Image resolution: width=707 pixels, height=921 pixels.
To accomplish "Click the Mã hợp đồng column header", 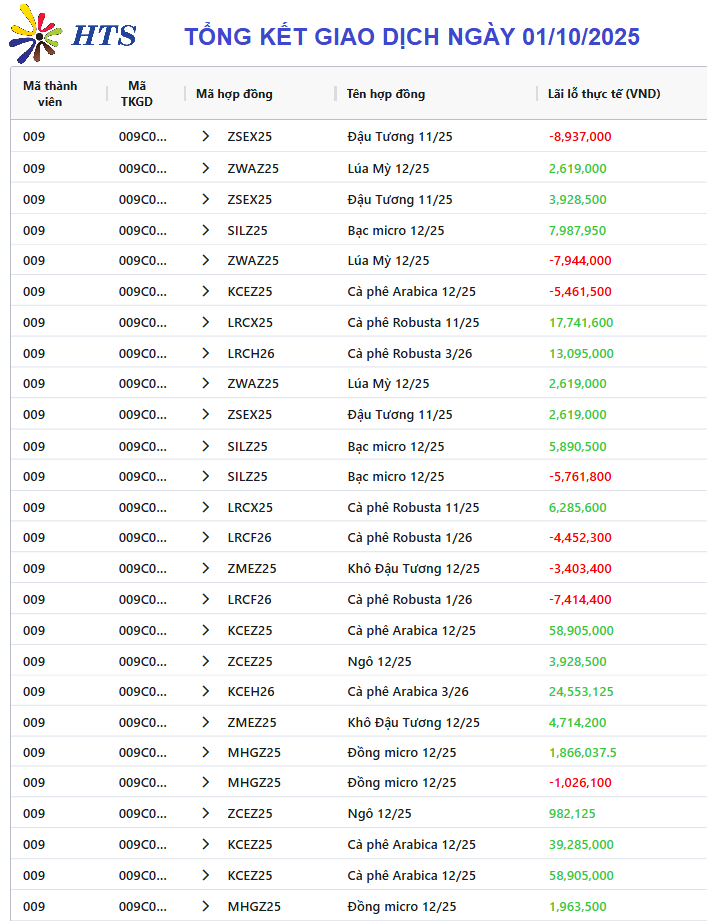I will coord(234,94).
